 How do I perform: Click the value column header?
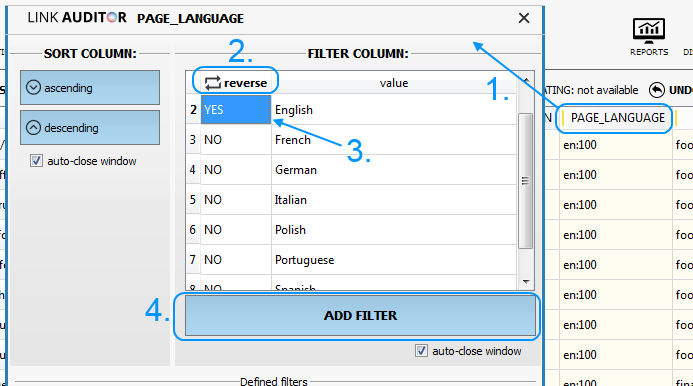point(393,83)
